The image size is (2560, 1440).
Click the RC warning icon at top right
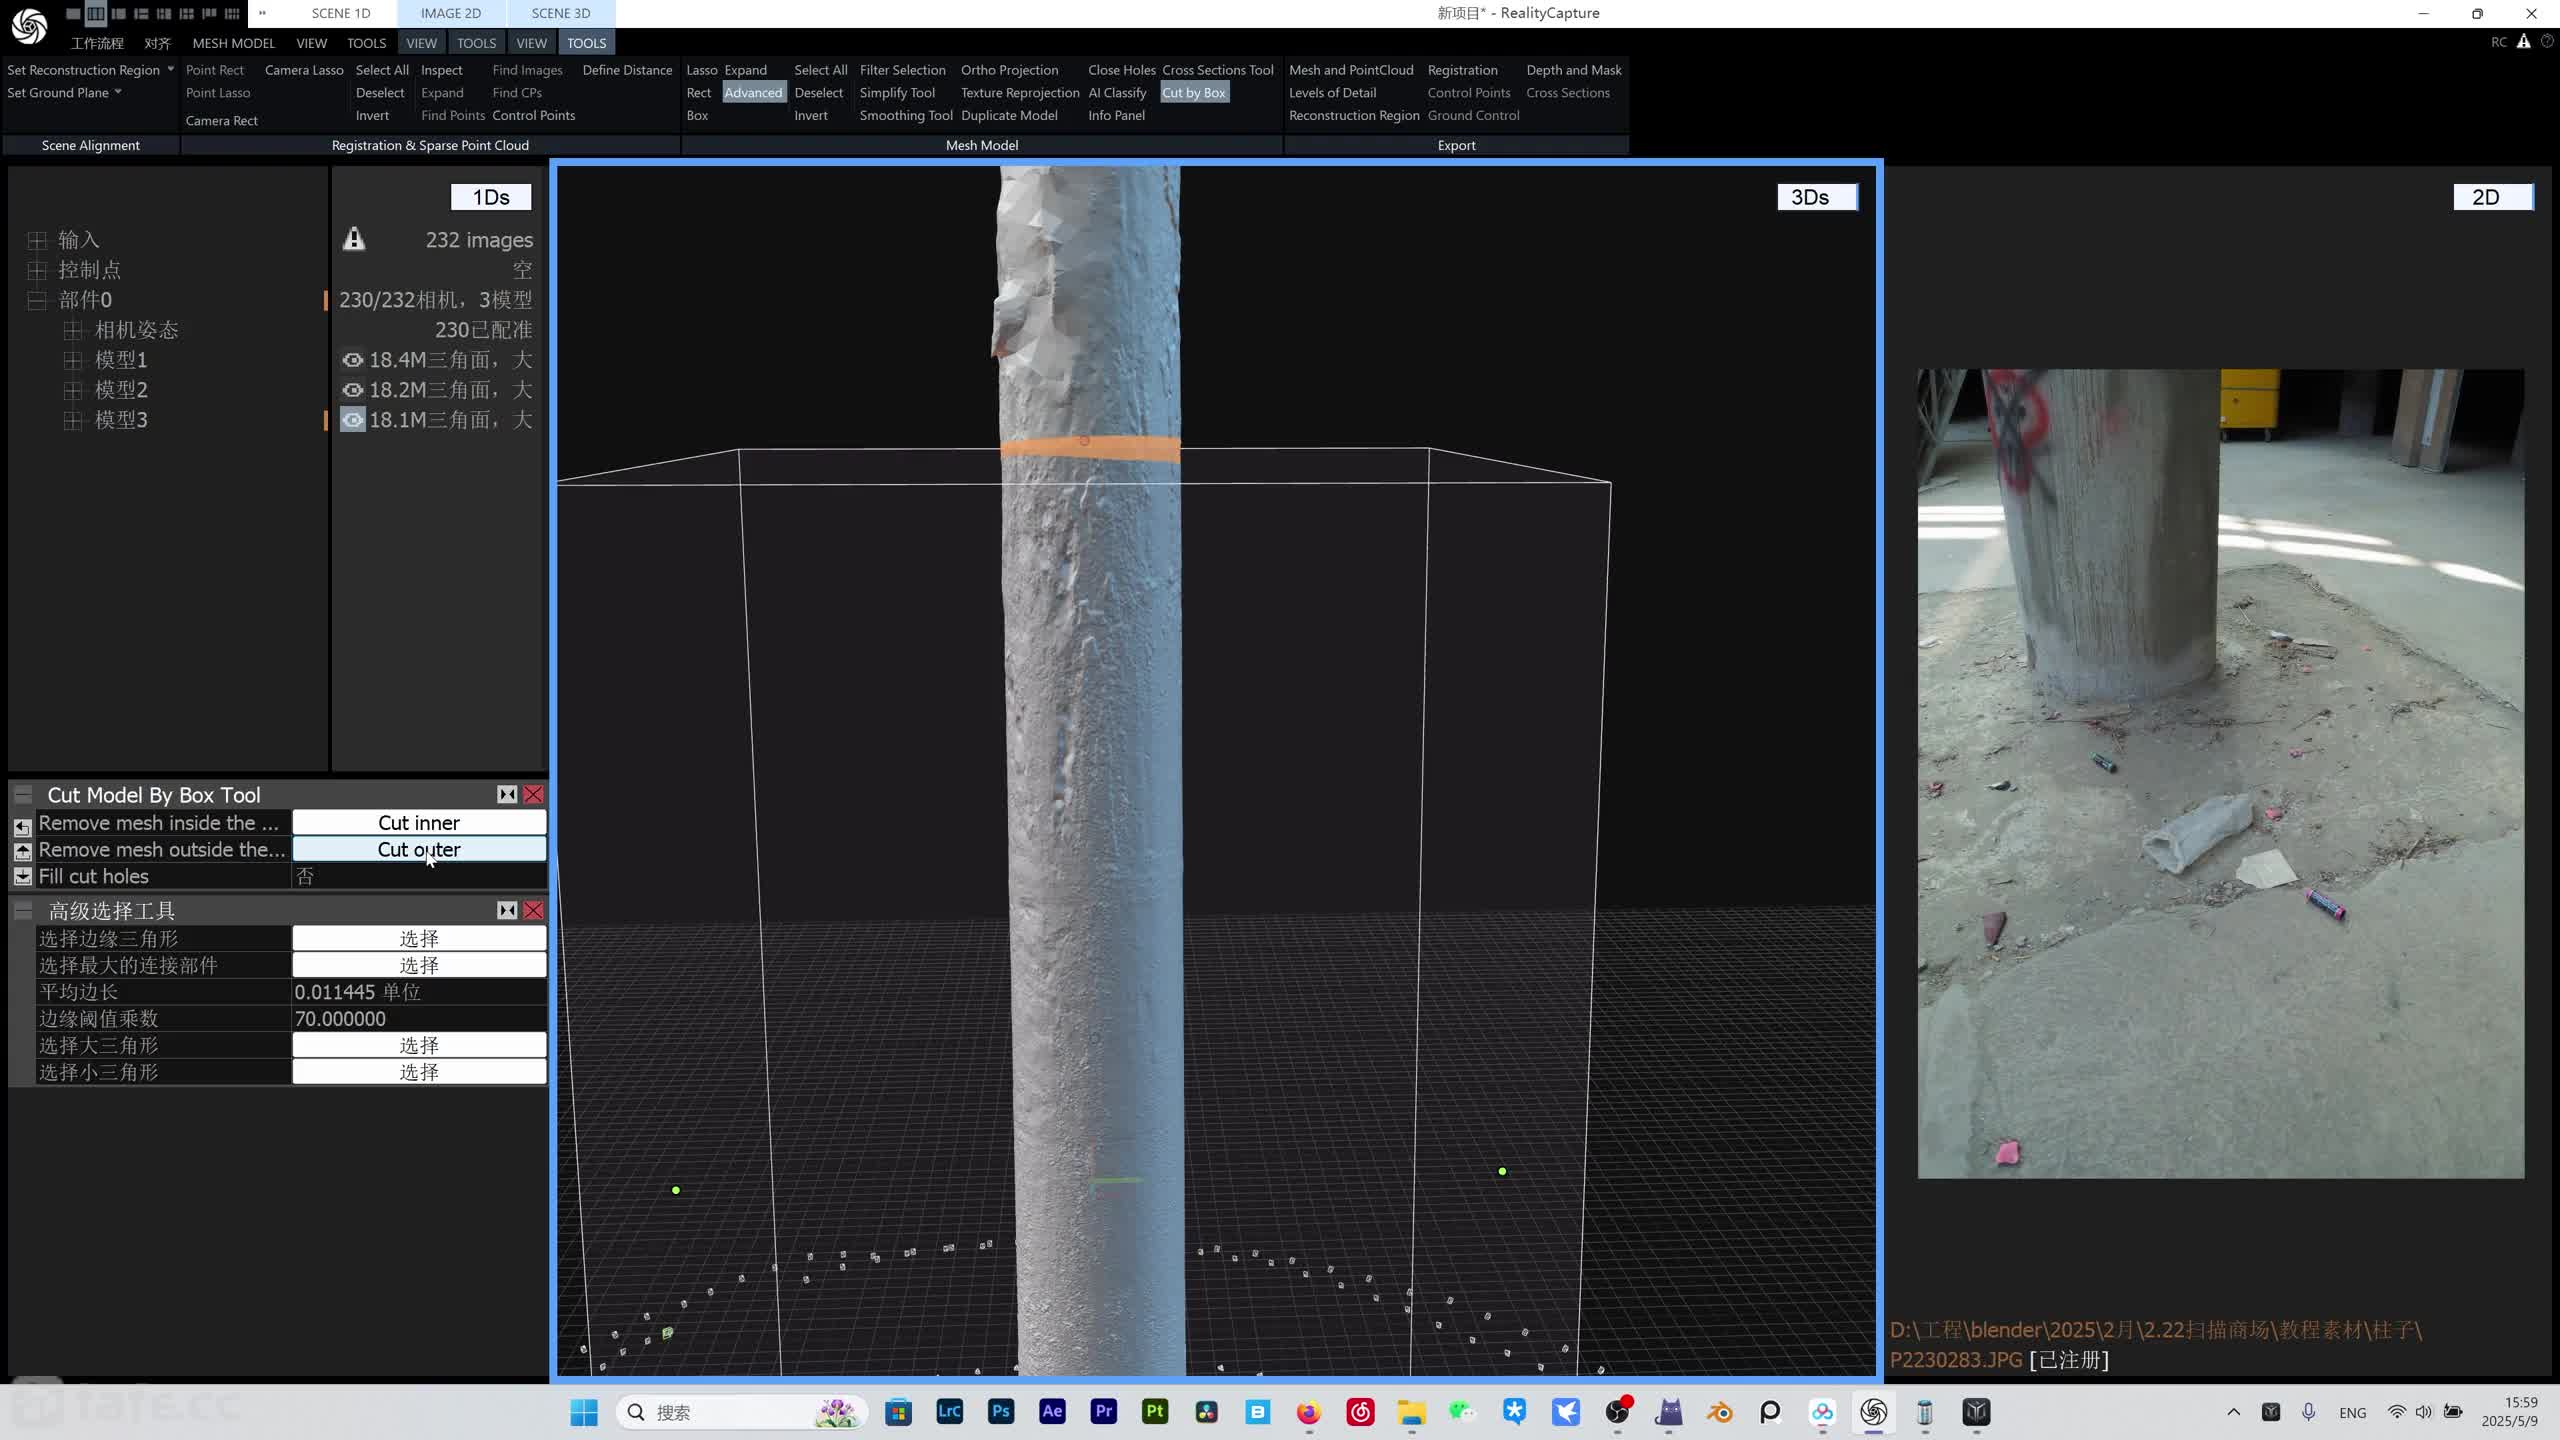point(2524,42)
